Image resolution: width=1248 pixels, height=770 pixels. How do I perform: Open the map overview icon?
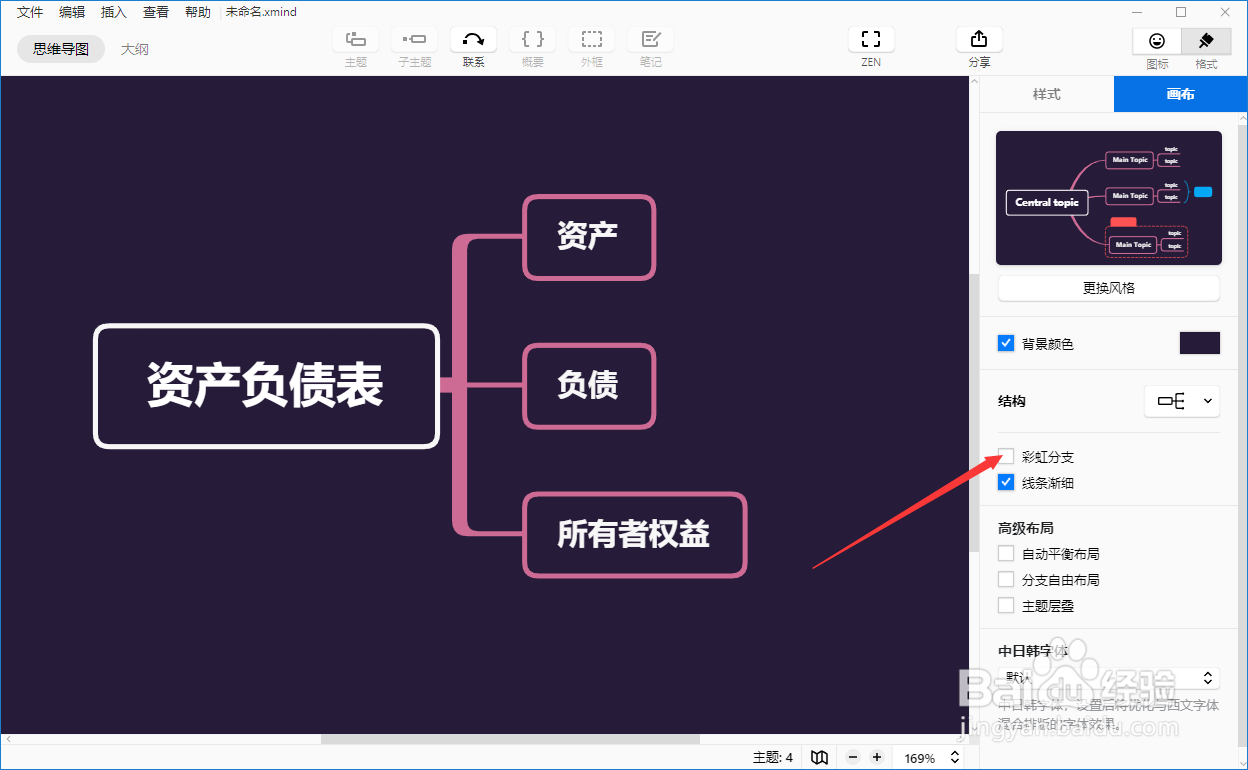tap(819, 757)
